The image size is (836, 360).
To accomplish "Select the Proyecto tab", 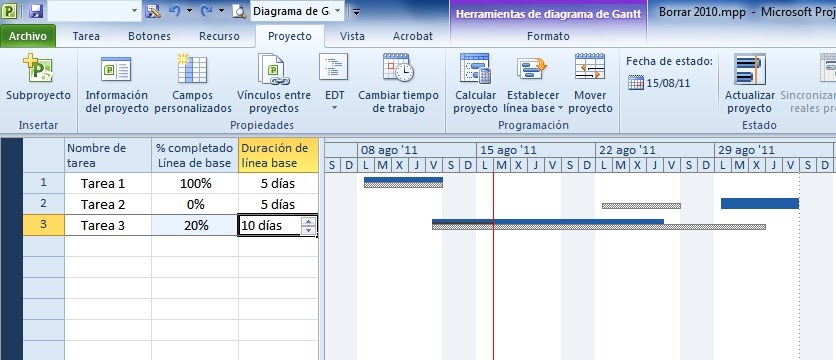I will pyautogui.click(x=290, y=36).
